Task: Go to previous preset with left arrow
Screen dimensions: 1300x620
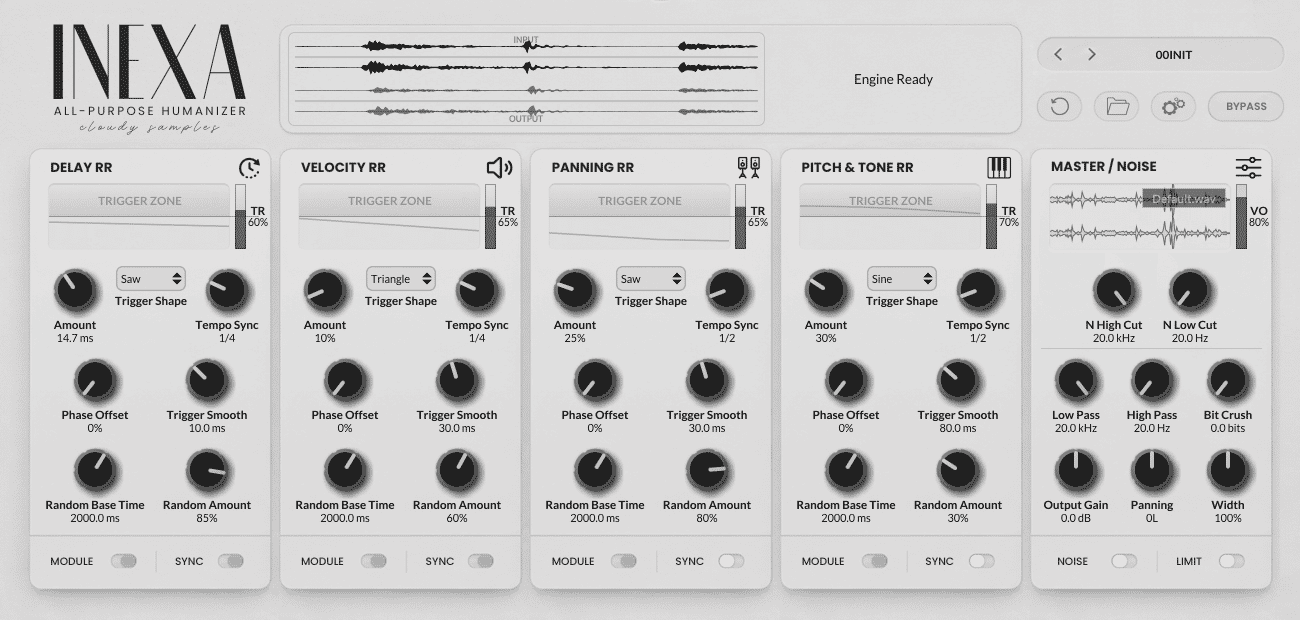Action: click(1059, 55)
